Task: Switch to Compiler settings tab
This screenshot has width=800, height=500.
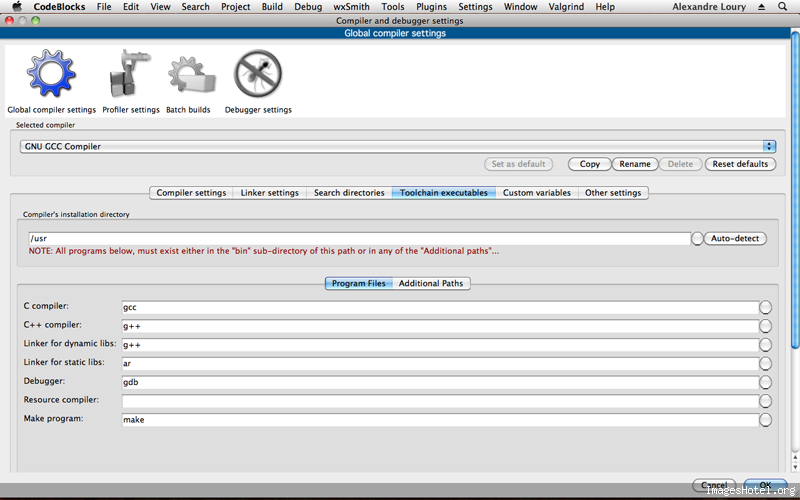Action: (191, 193)
